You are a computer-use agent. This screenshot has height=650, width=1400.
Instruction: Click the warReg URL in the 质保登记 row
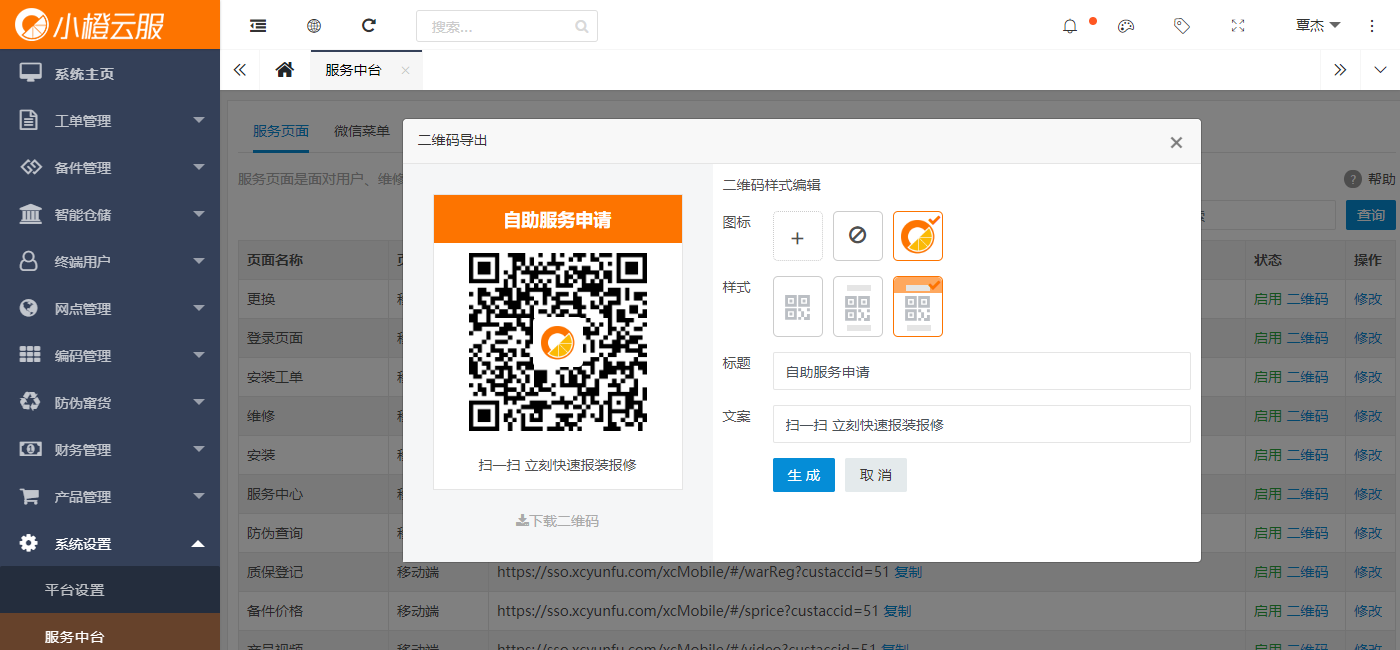pyautogui.click(x=692, y=572)
